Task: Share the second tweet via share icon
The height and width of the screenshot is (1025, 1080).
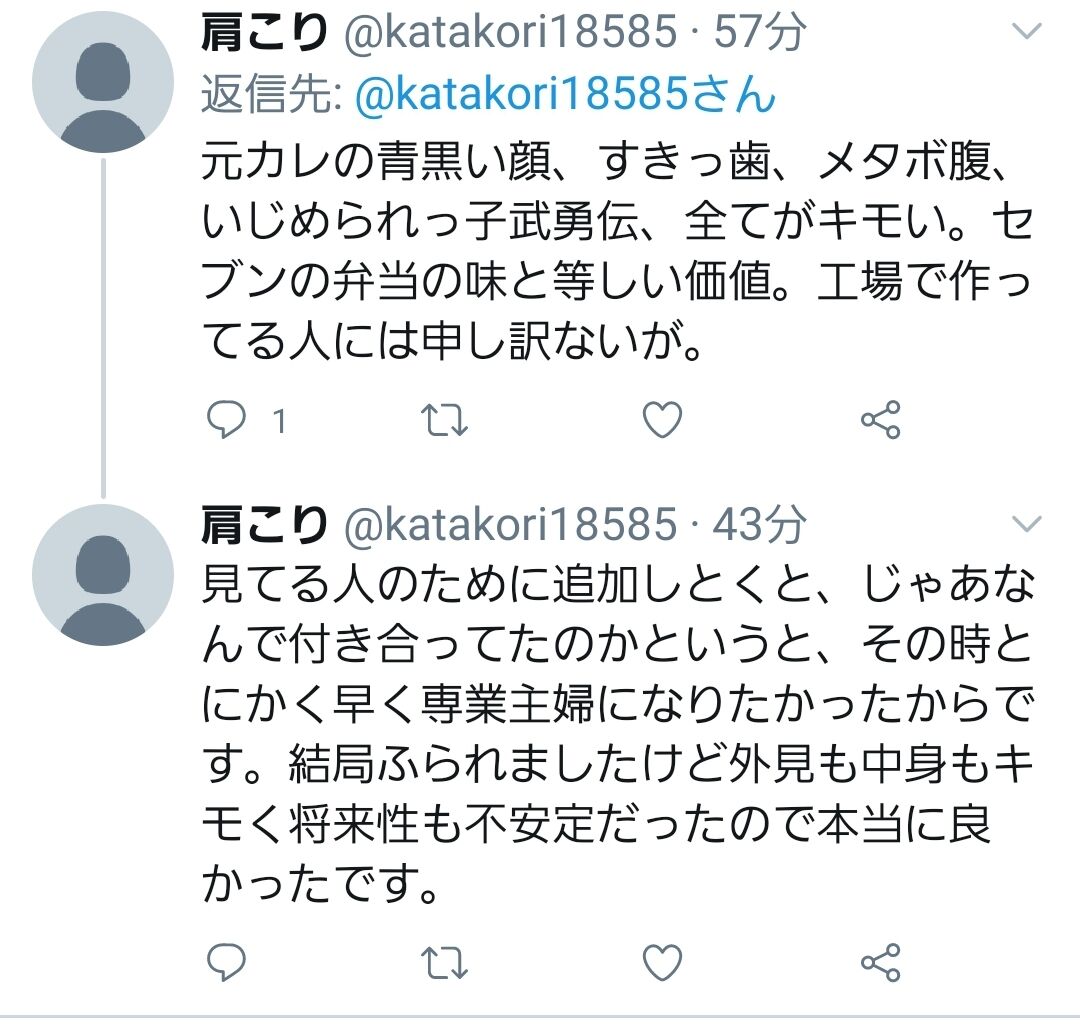Action: tap(880, 963)
